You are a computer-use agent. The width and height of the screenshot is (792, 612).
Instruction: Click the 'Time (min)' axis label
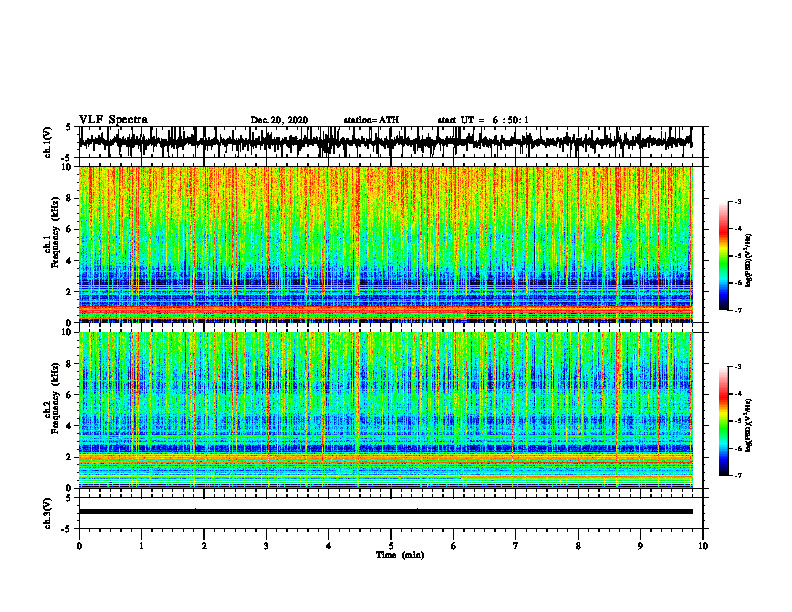coord(400,555)
